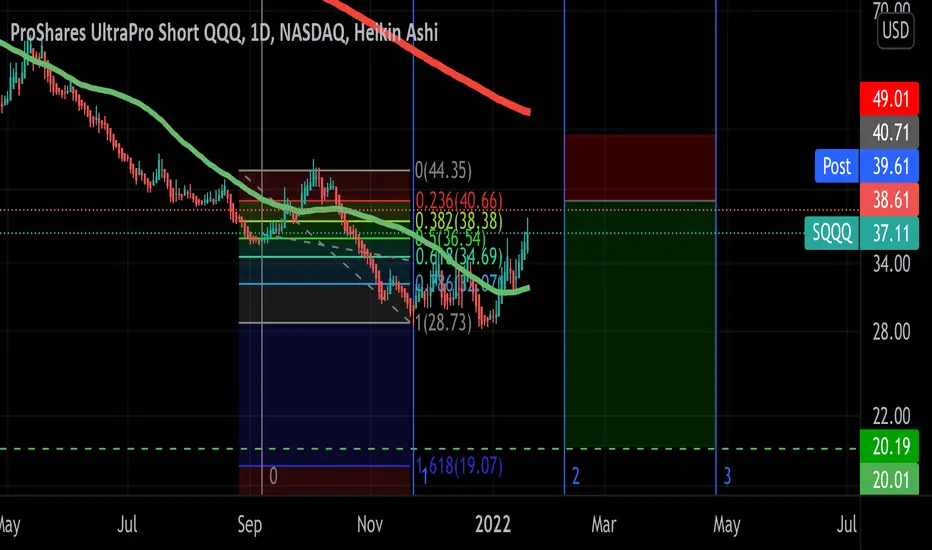Click the time zone marker labeled 0
This screenshot has height=550, width=932.
pos(273,476)
